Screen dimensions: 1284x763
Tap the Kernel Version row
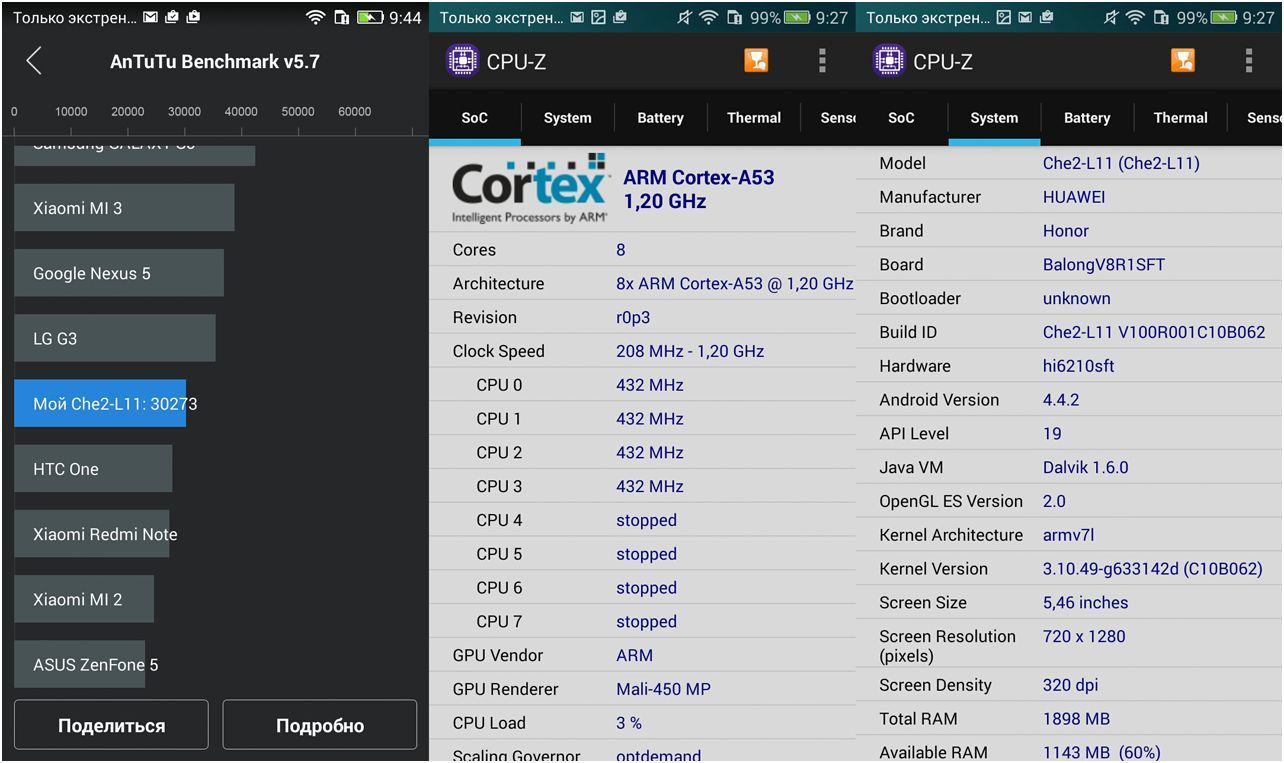coord(1069,569)
